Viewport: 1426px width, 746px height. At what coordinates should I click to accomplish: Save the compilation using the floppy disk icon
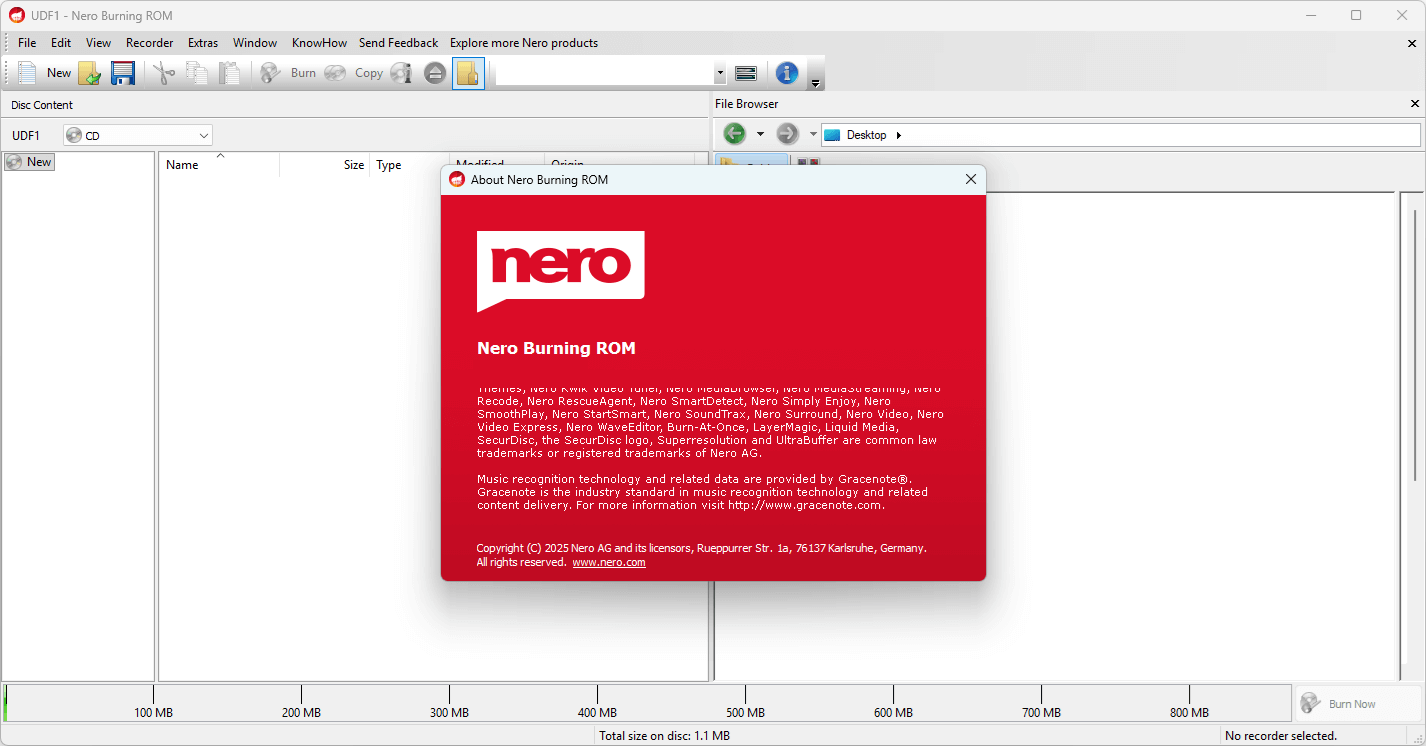click(122, 72)
